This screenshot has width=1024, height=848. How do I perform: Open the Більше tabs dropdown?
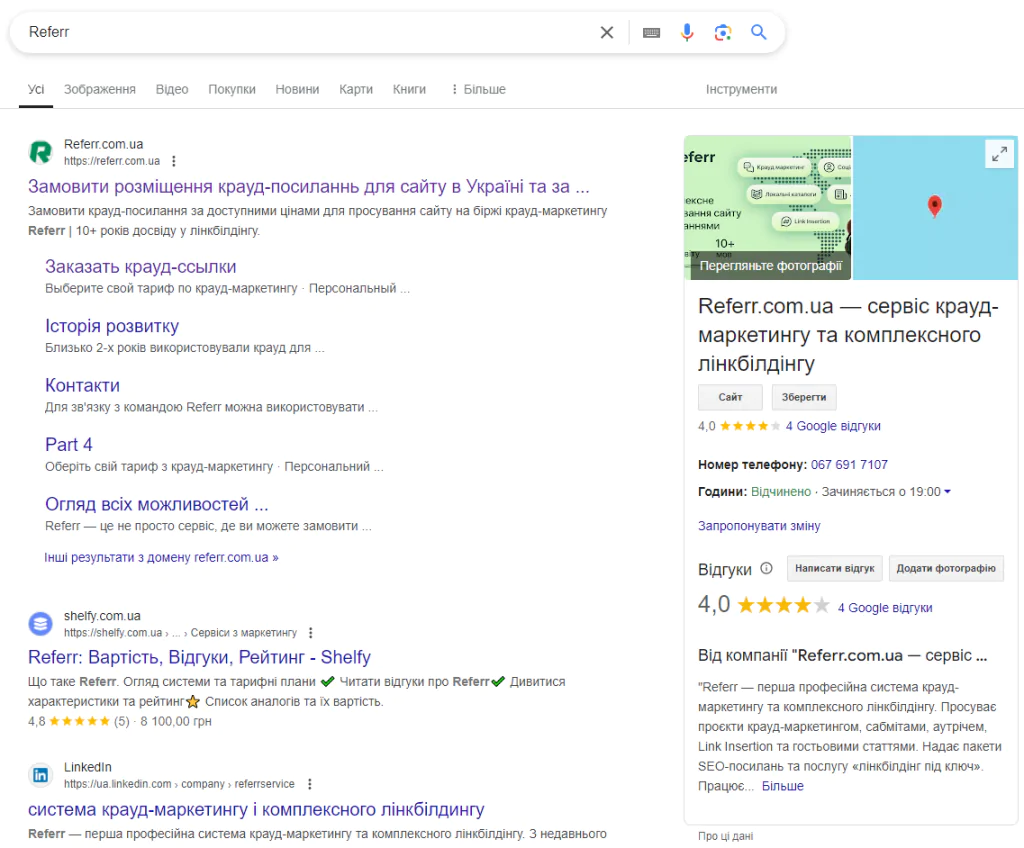(x=478, y=89)
